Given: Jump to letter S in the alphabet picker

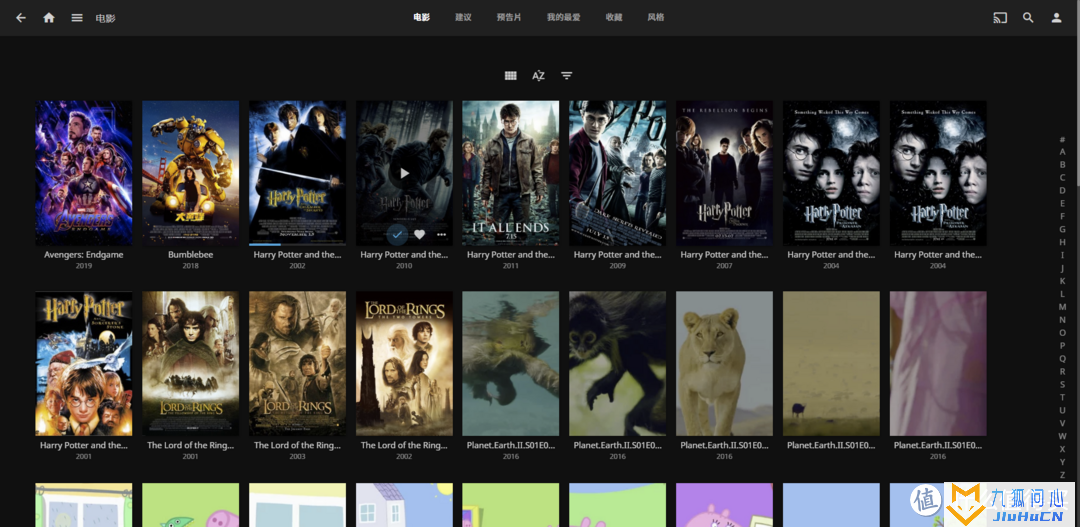Looking at the screenshot, I should click(x=1063, y=384).
